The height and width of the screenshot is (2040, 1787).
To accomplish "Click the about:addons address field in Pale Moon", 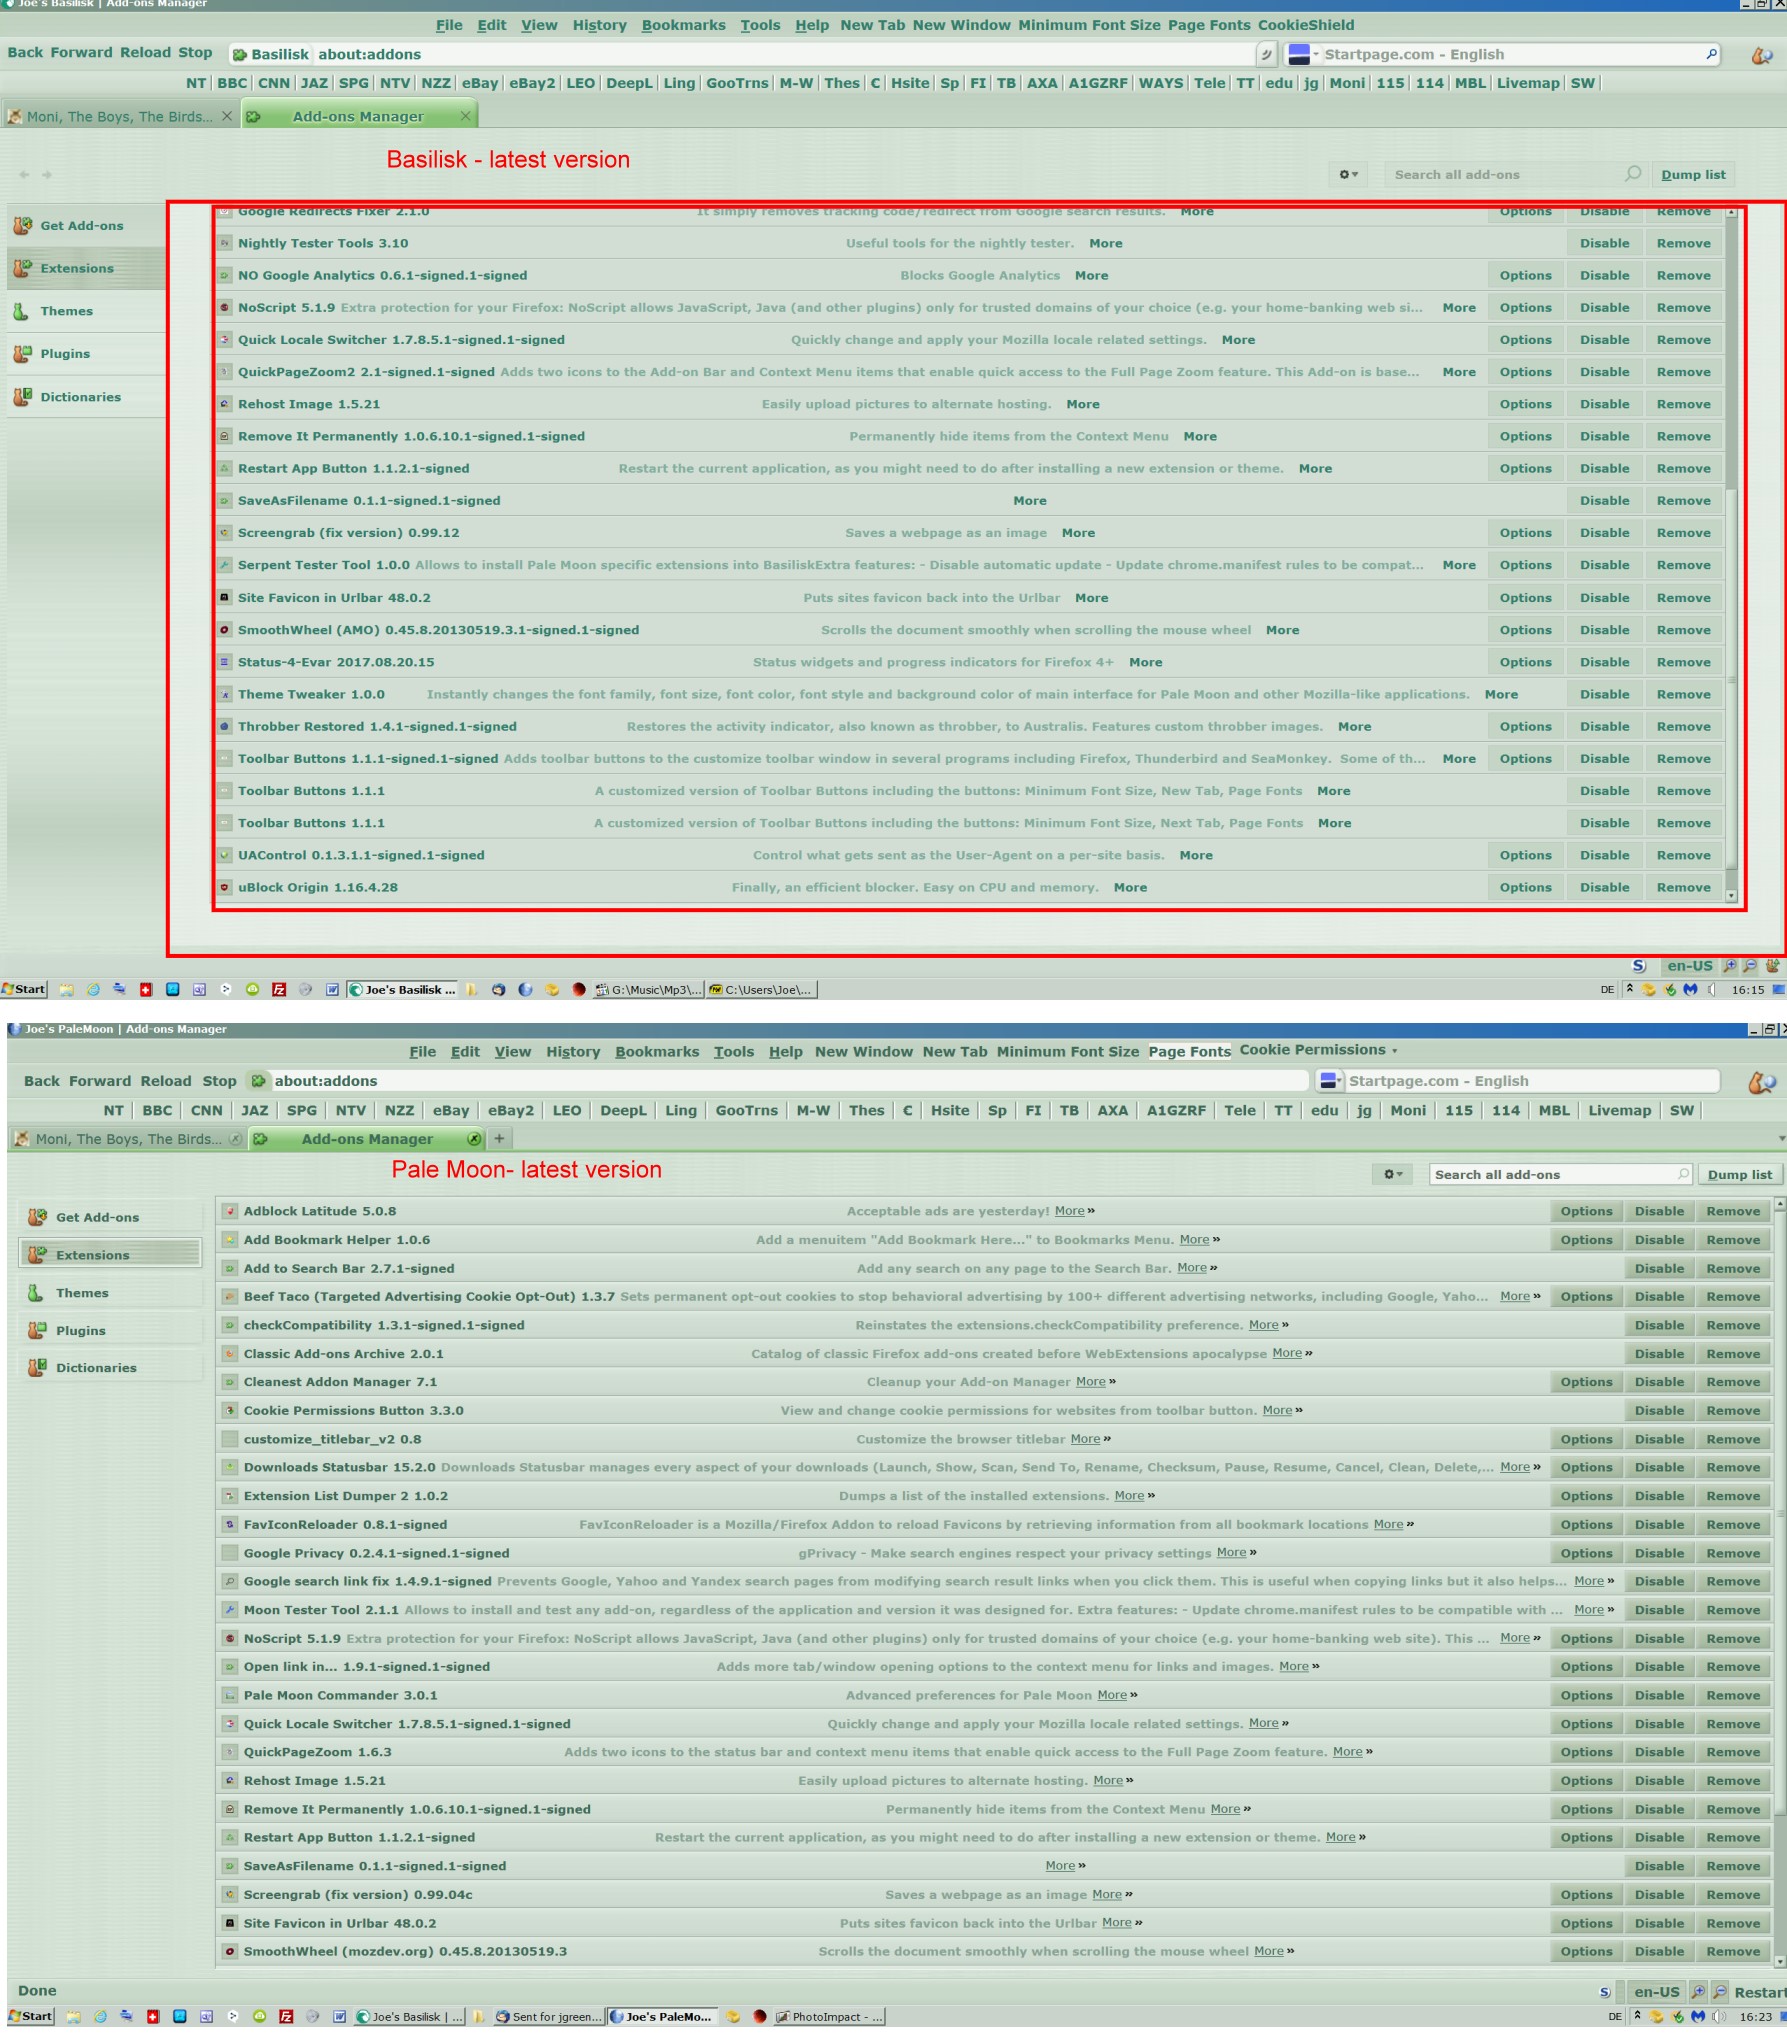I will 777,1081.
